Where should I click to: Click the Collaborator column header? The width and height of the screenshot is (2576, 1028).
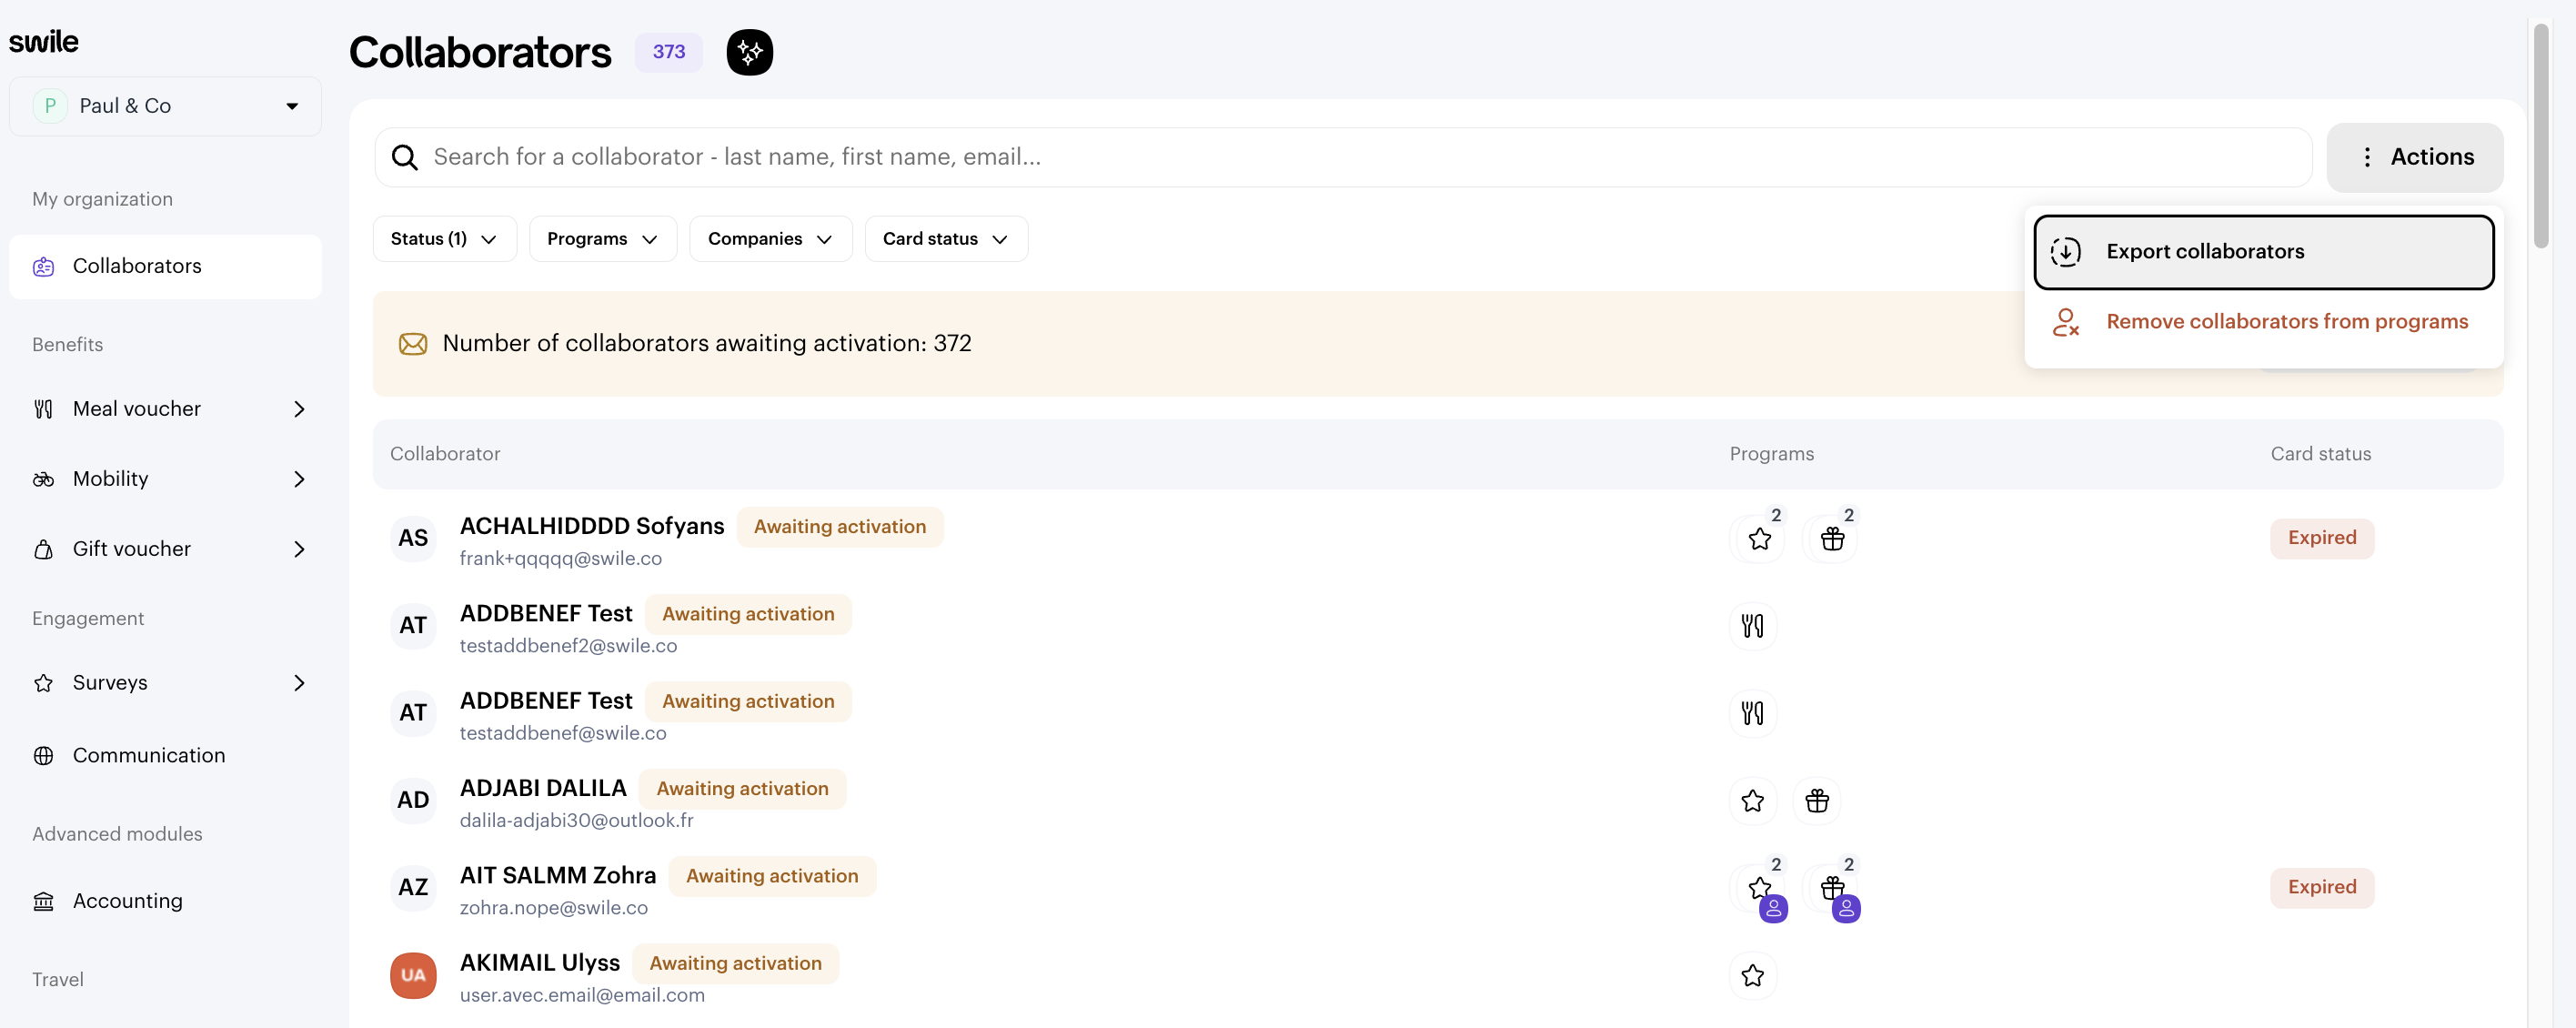(445, 454)
